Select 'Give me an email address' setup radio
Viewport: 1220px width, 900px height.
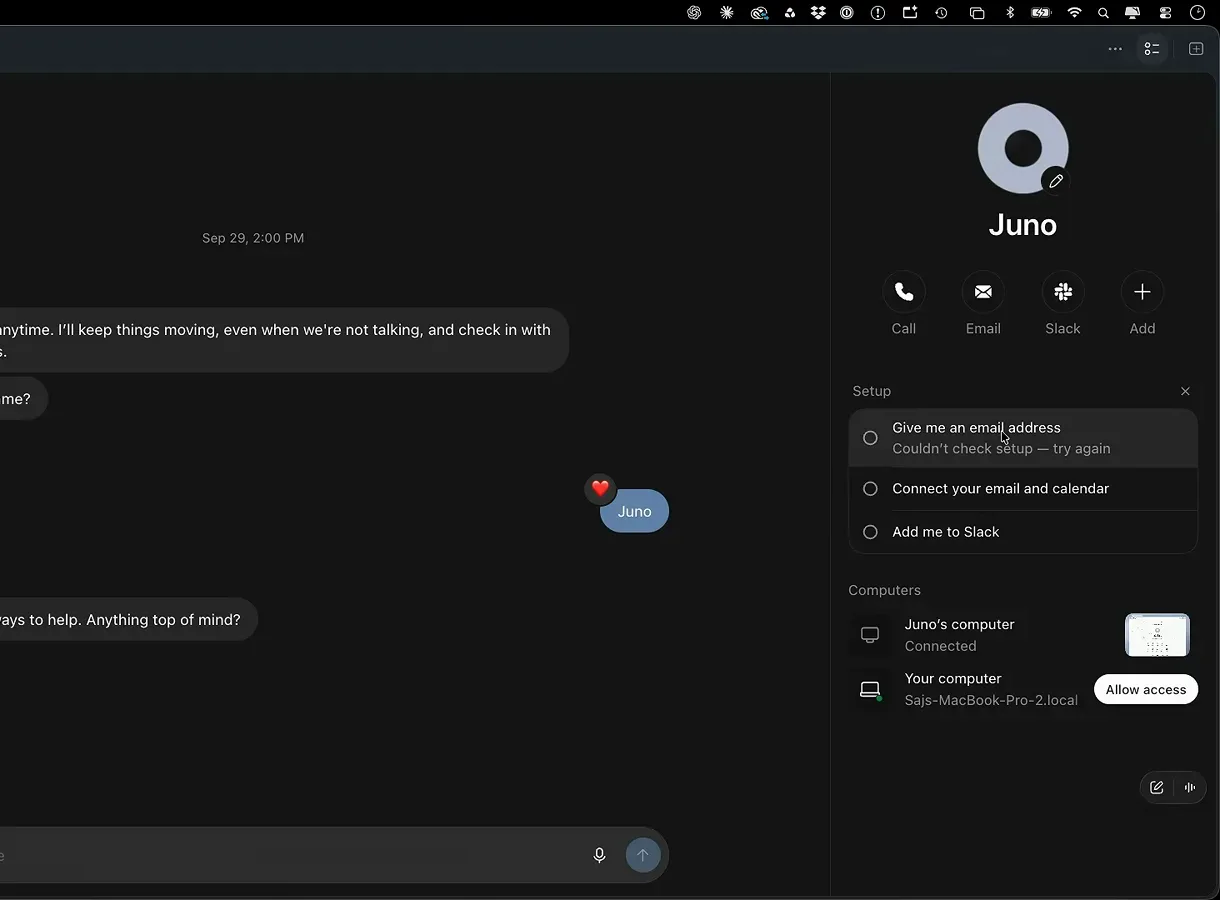point(870,438)
